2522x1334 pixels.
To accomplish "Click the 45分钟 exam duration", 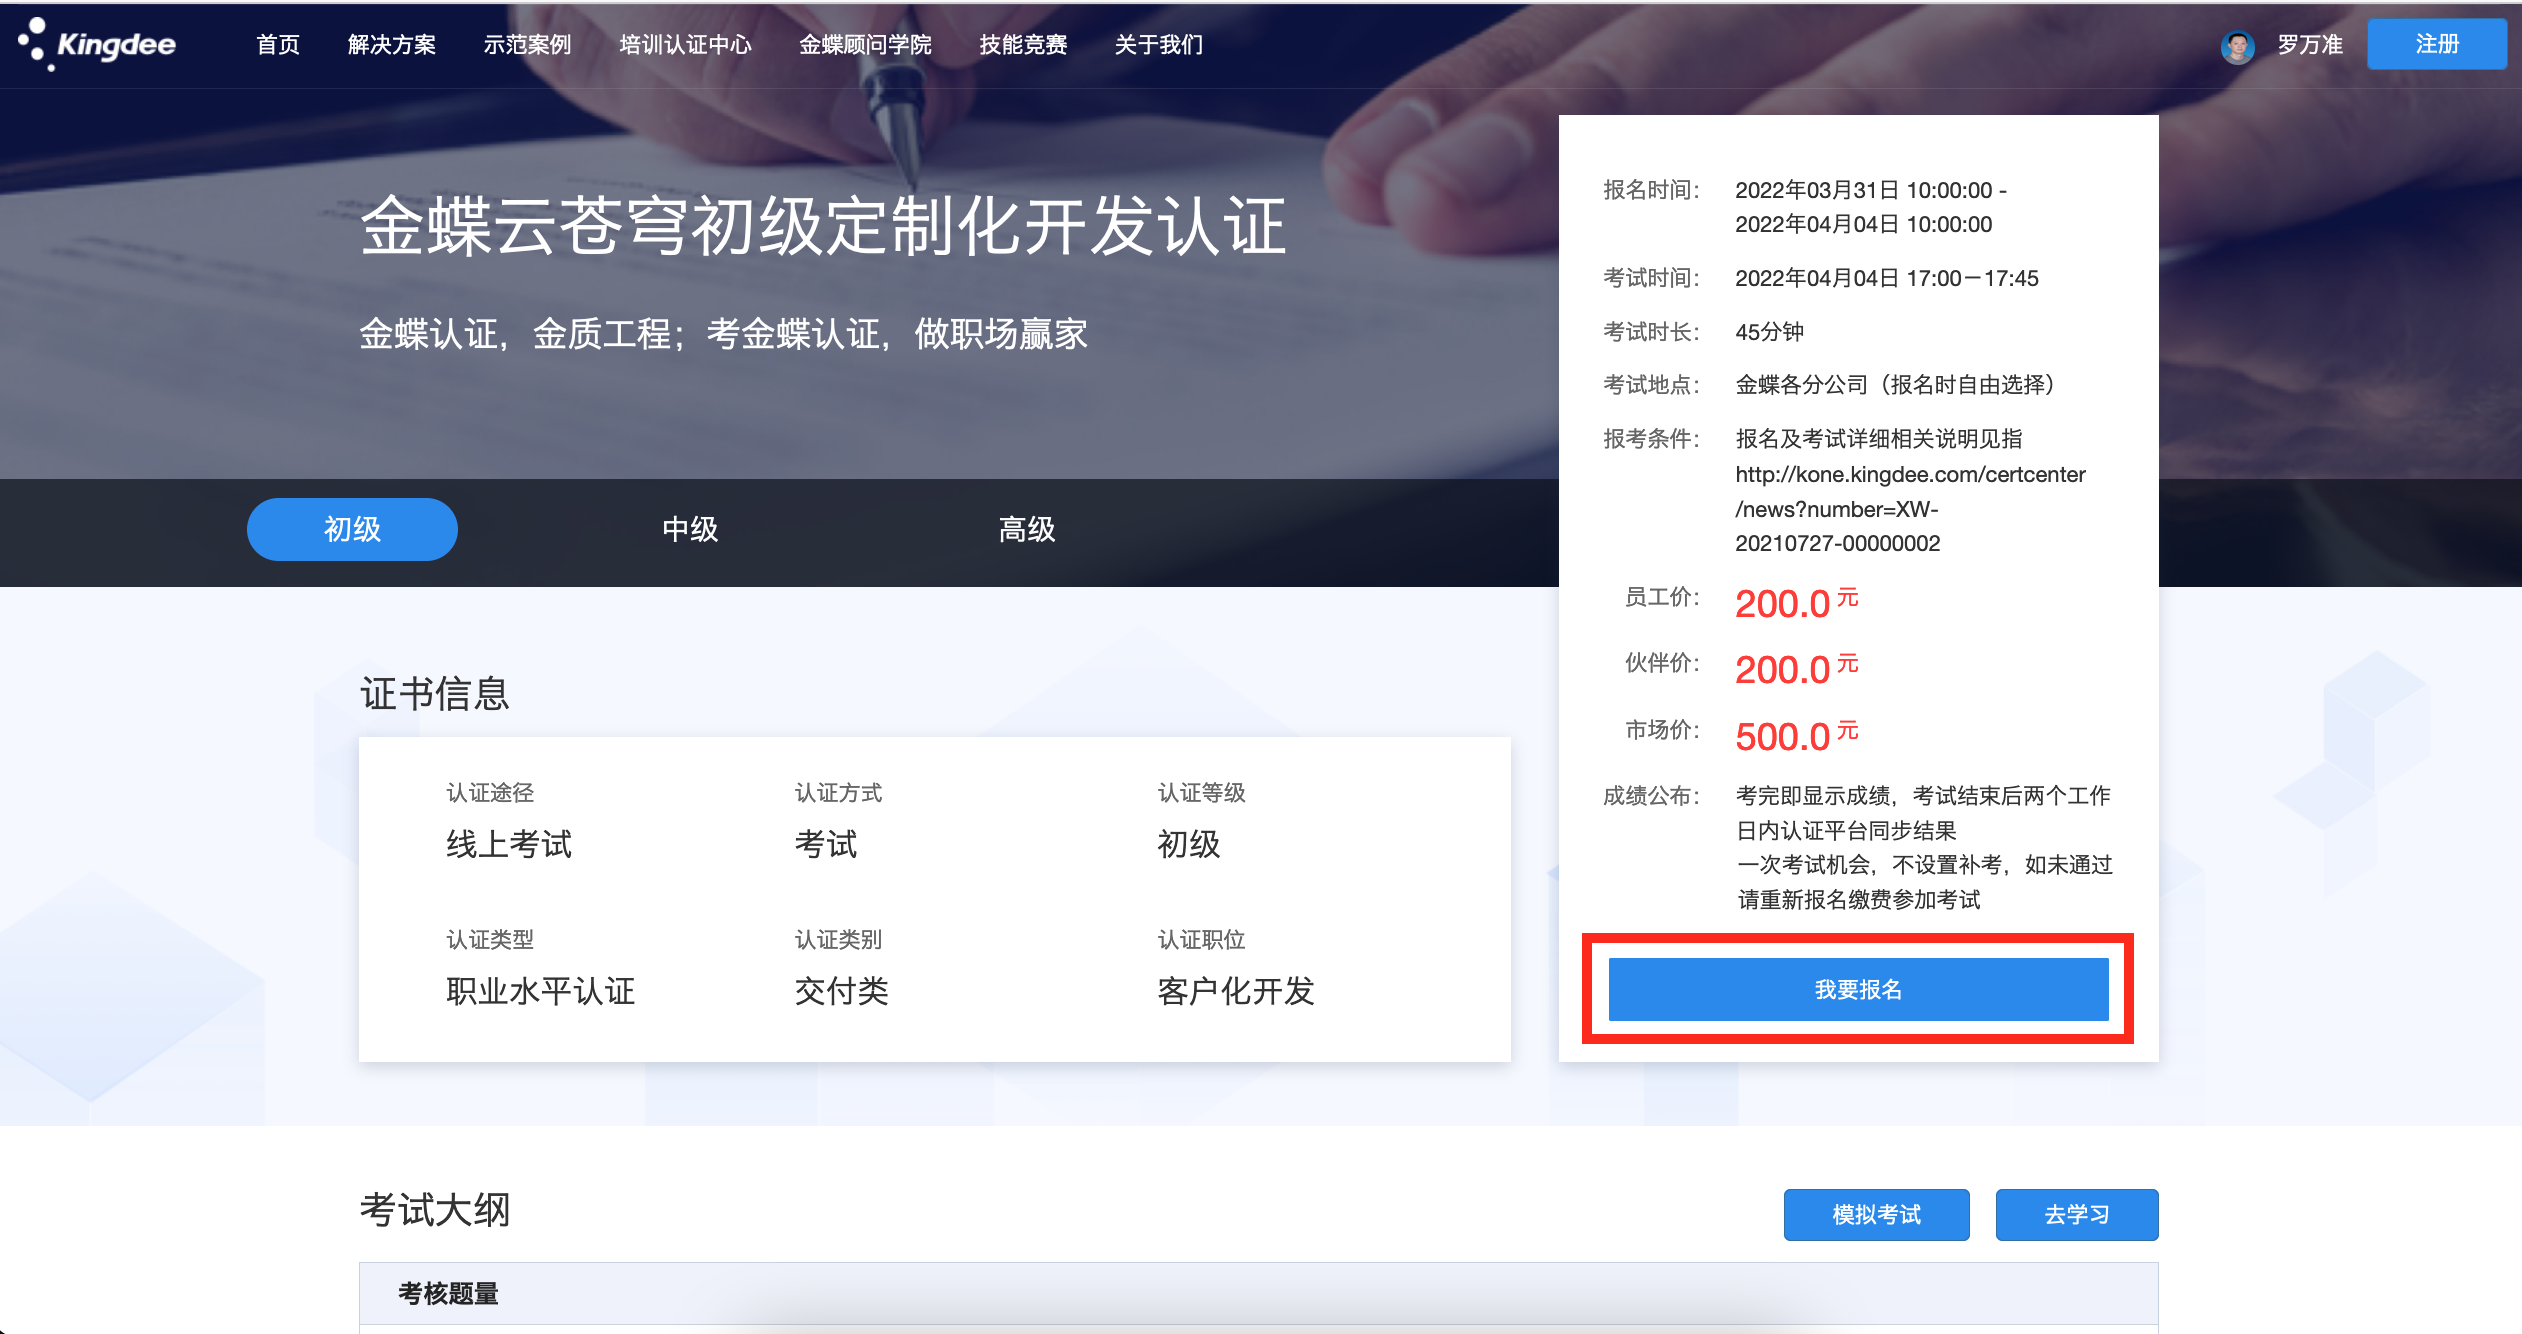I will (x=1769, y=332).
